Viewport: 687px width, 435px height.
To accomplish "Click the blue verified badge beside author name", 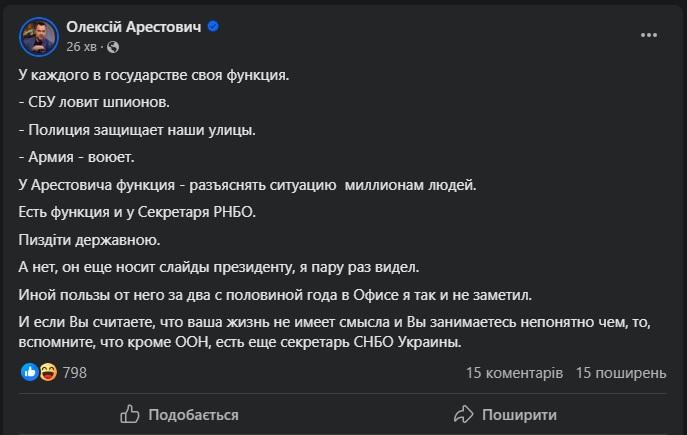I will pyautogui.click(x=213, y=27).
